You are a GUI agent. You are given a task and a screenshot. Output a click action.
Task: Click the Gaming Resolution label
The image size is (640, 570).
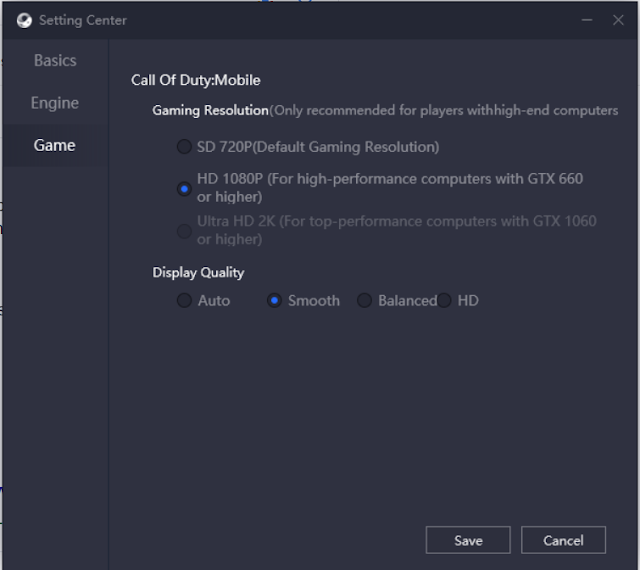tap(210, 110)
